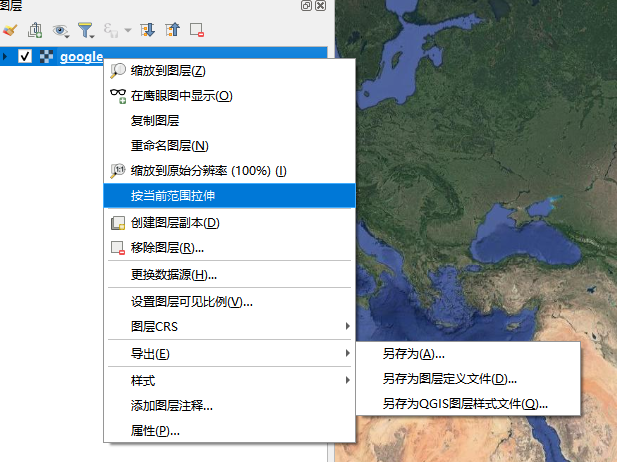This screenshot has width=617, height=462.
Task: Choose 创建图层副本(D) from menu
Action: [x=229, y=223]
